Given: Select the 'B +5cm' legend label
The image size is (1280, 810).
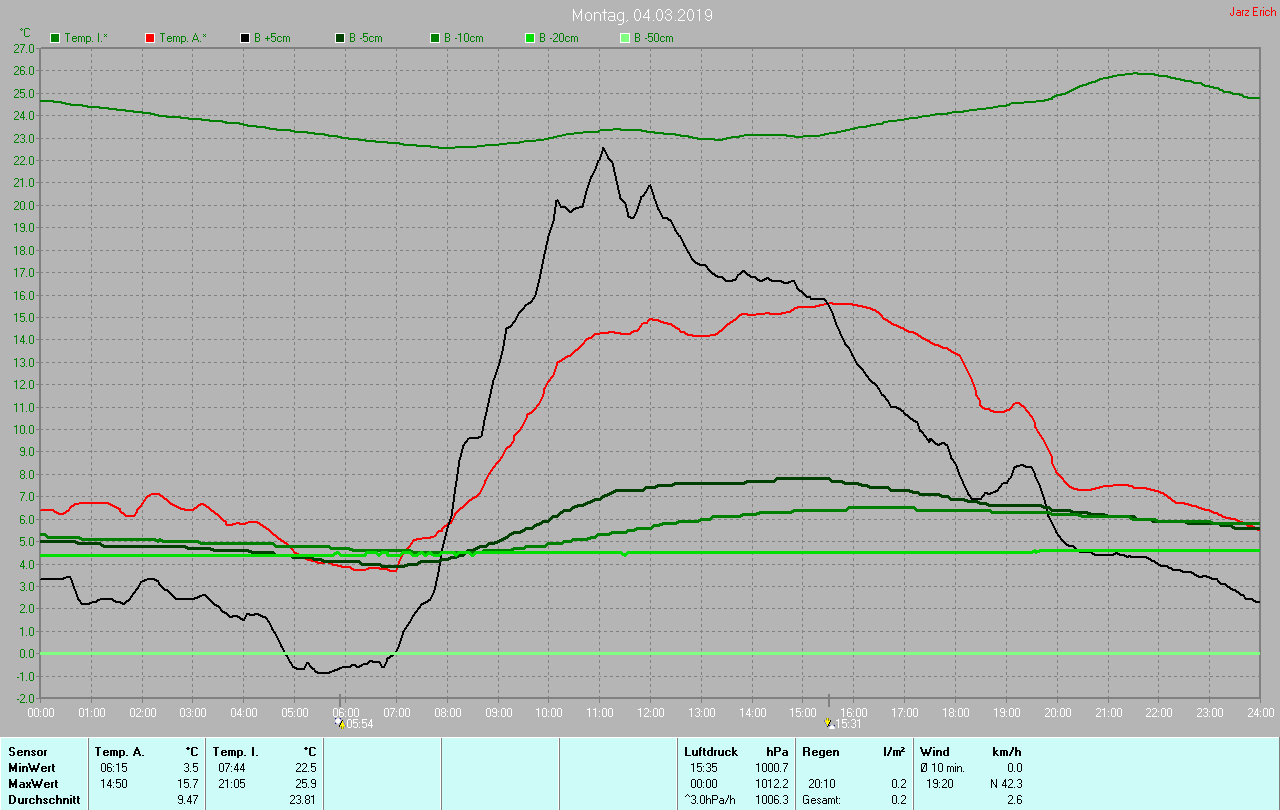Looking at the screenshot, I should point(272,38).
